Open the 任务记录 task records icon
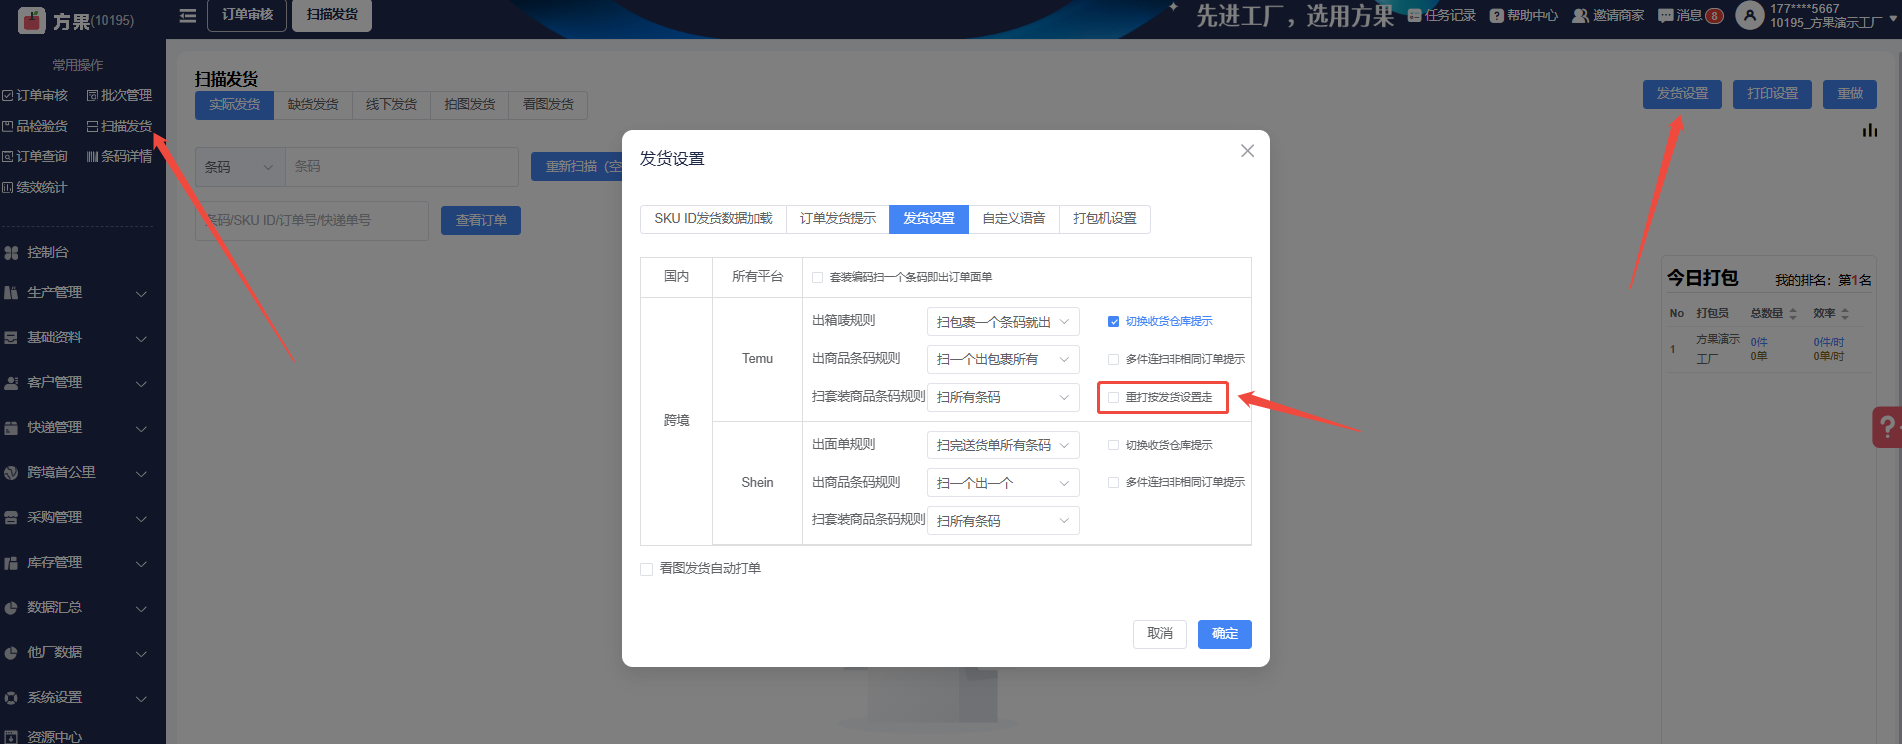Screen dimensions: 1902x744 click(1414, 16)
